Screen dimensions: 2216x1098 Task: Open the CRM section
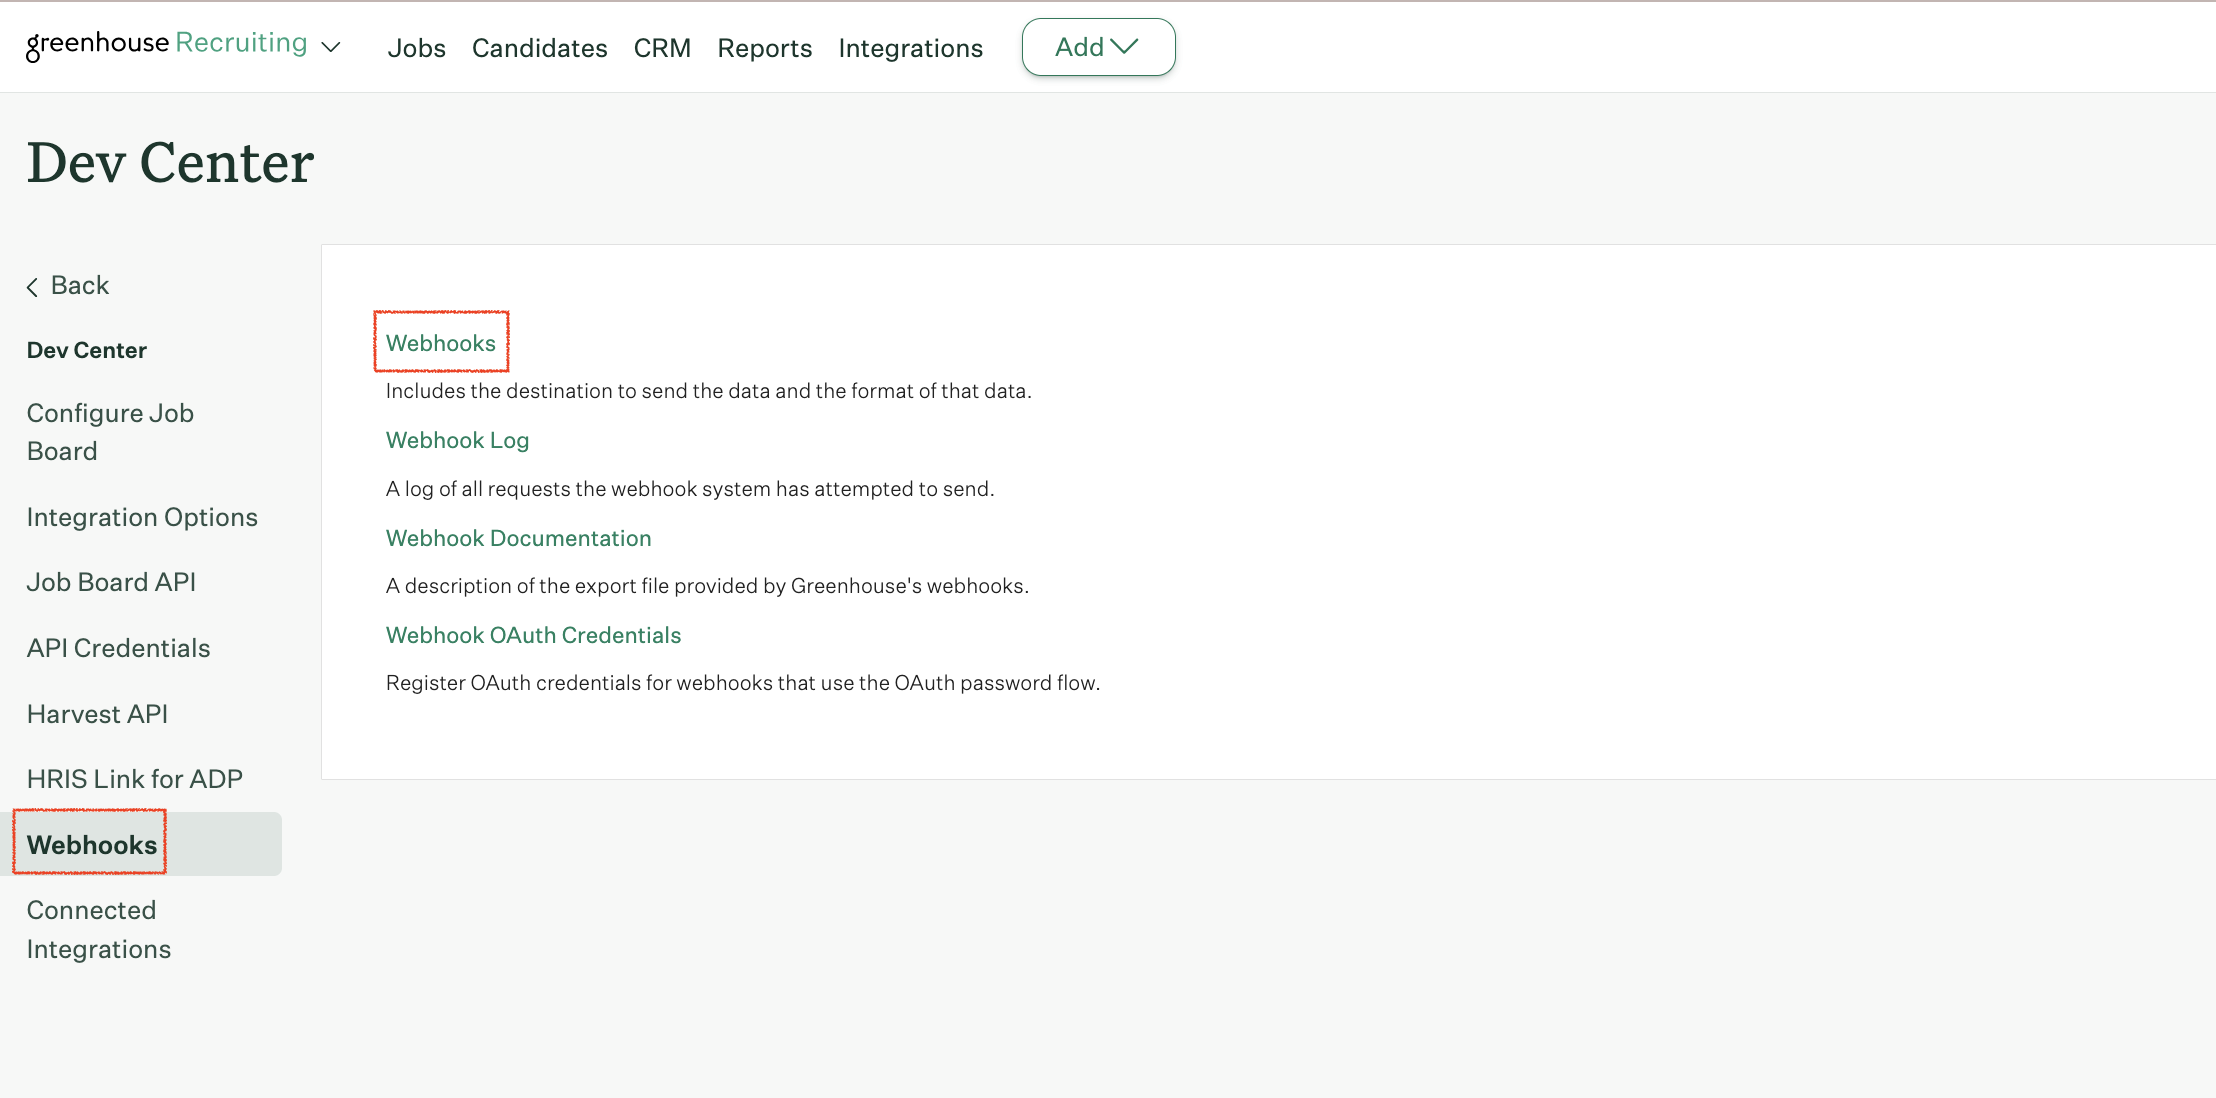[x=662, y=48]
